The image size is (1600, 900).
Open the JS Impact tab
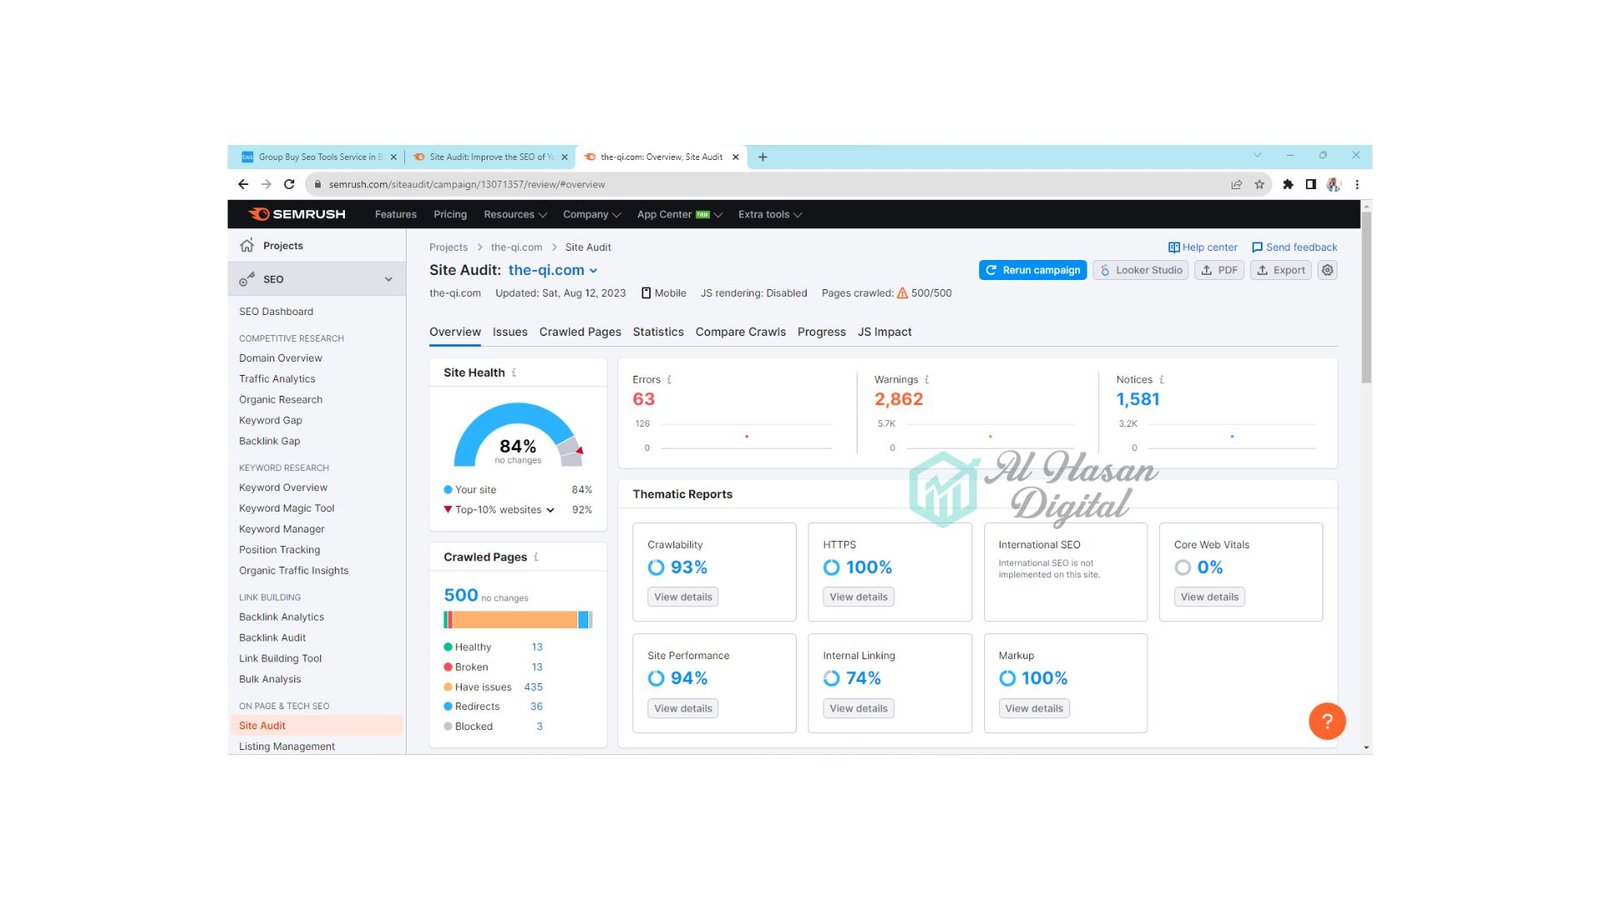885,332
